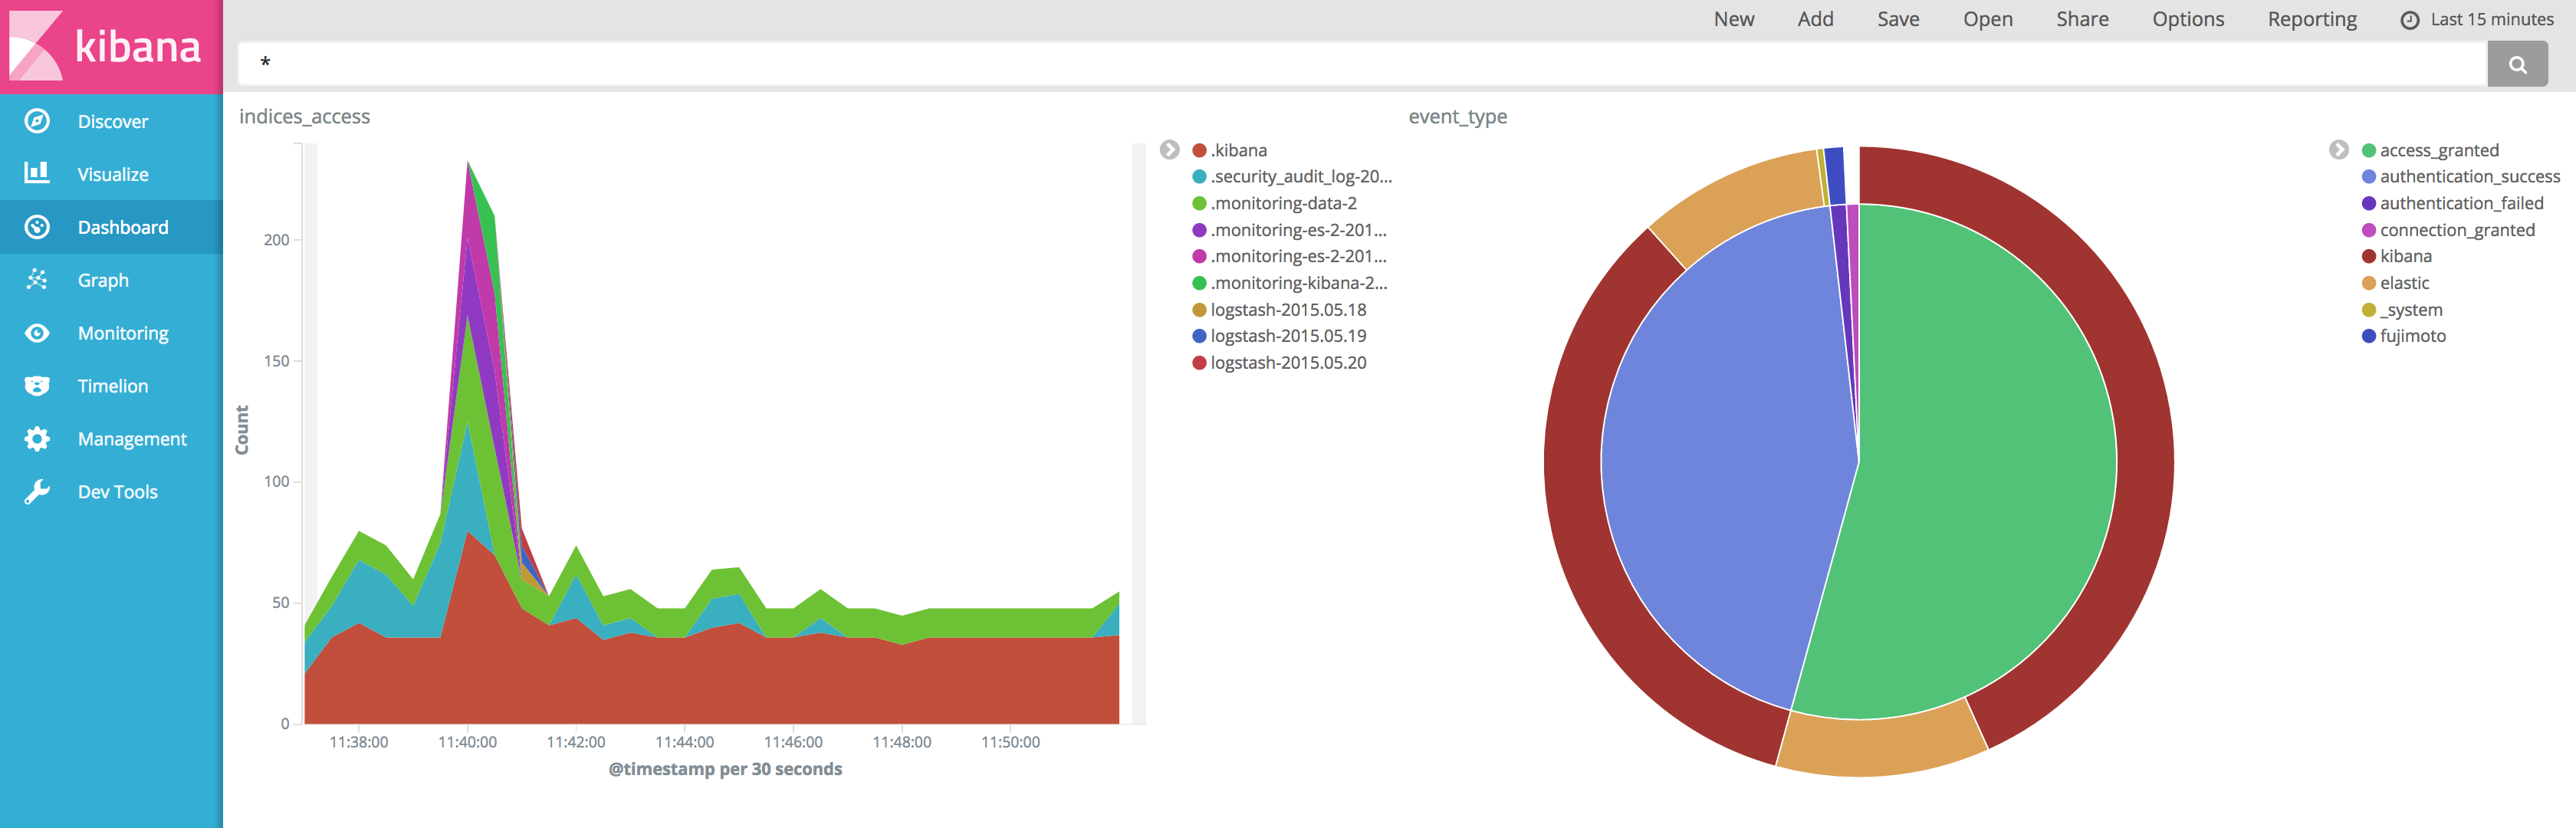Create a New dashboard
The width and height of the screenshot is (2576, 828).
coord(1733,19)
